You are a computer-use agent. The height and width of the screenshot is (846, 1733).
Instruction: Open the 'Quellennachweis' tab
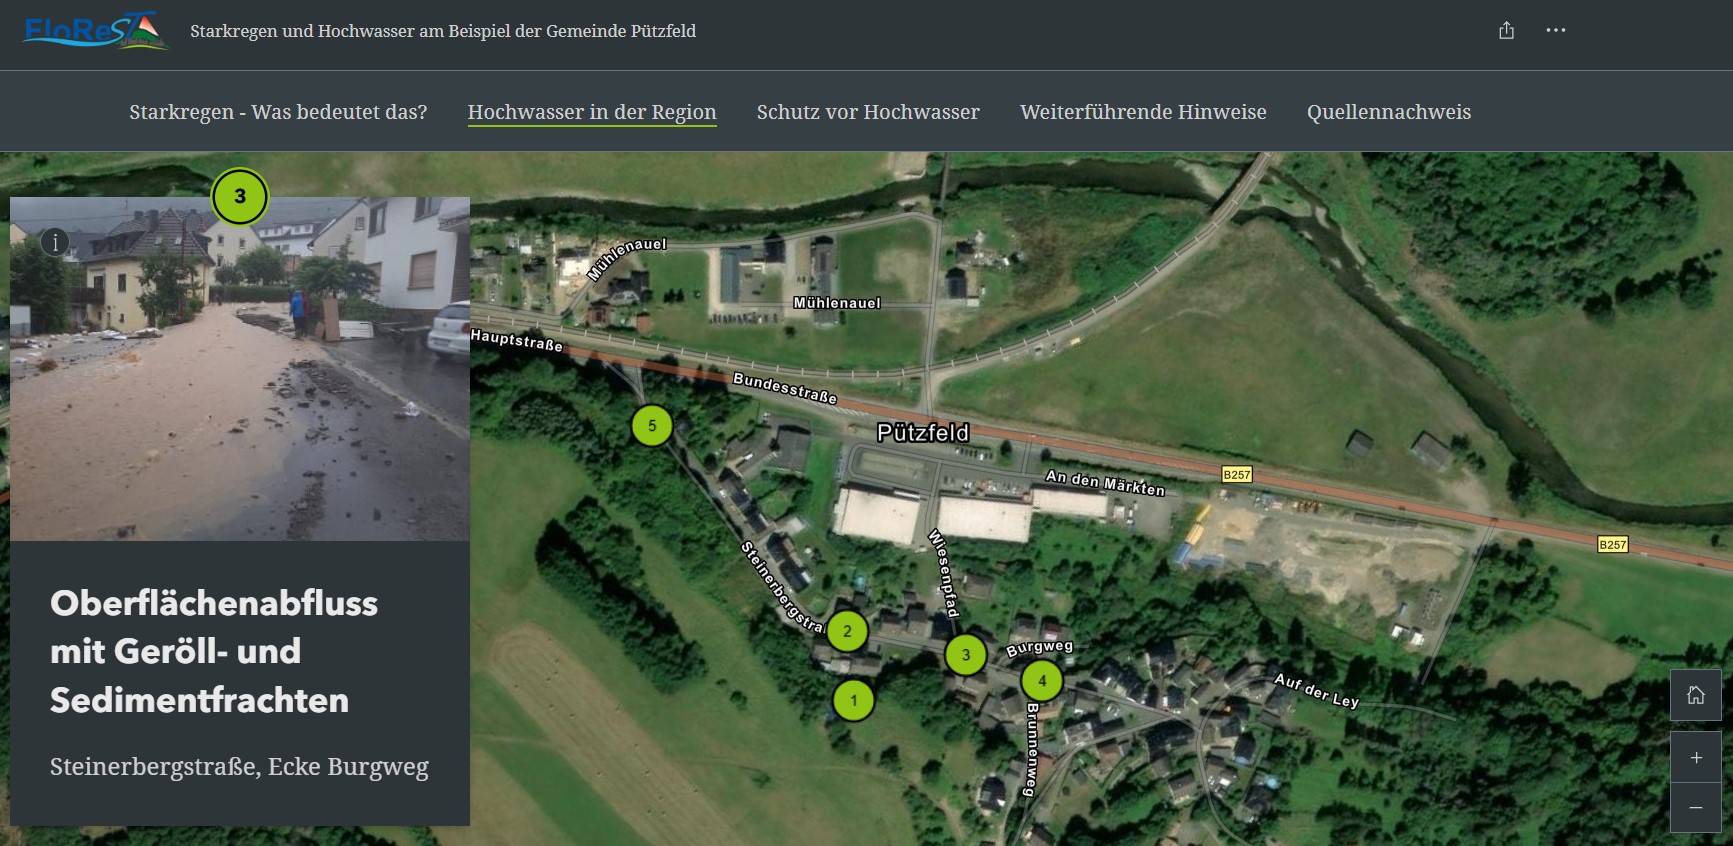(x=1389, y=112)
